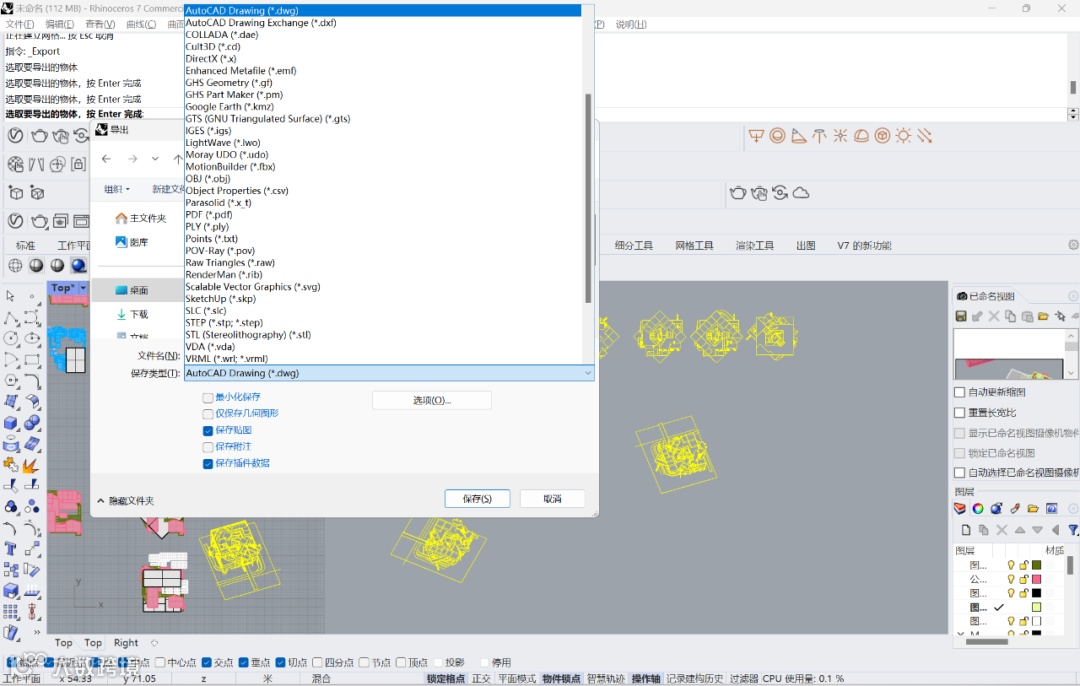The width and height of the screenshot is (1080, 686).
Task: Toggle 正交 mode in status bar
Action: tap(481, 678)
